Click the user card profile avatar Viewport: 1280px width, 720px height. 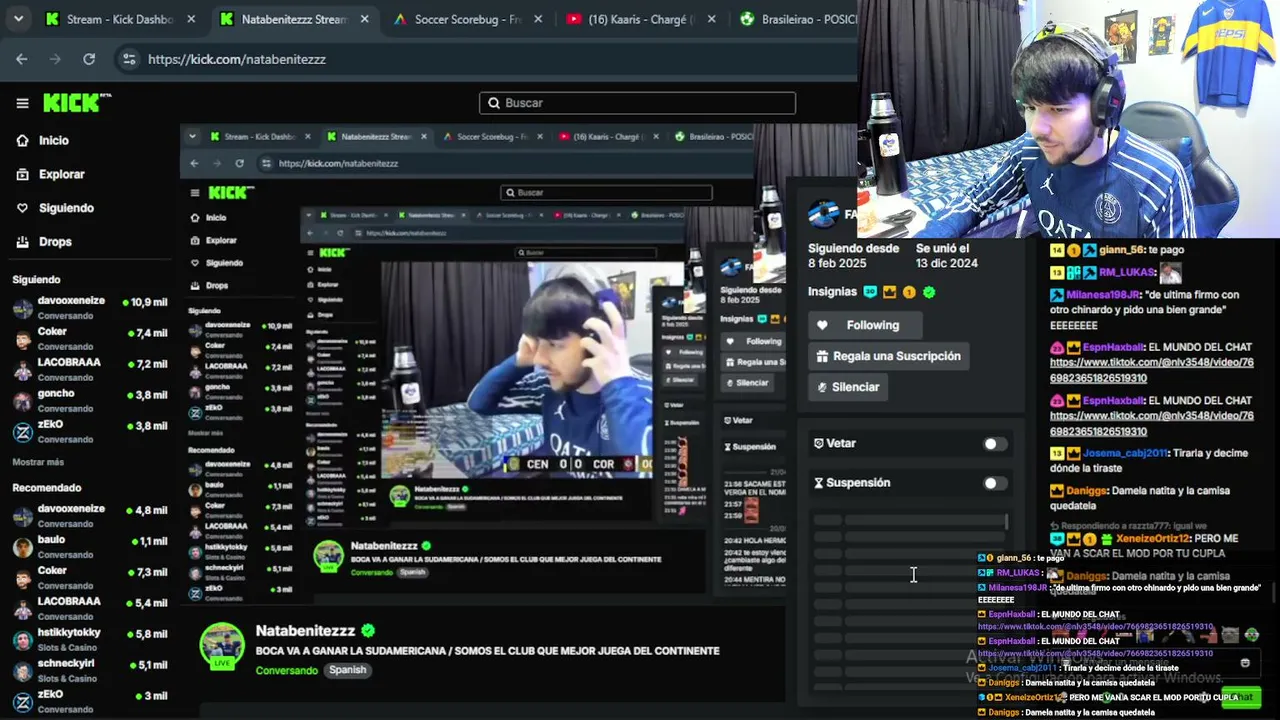click(823, 213)
